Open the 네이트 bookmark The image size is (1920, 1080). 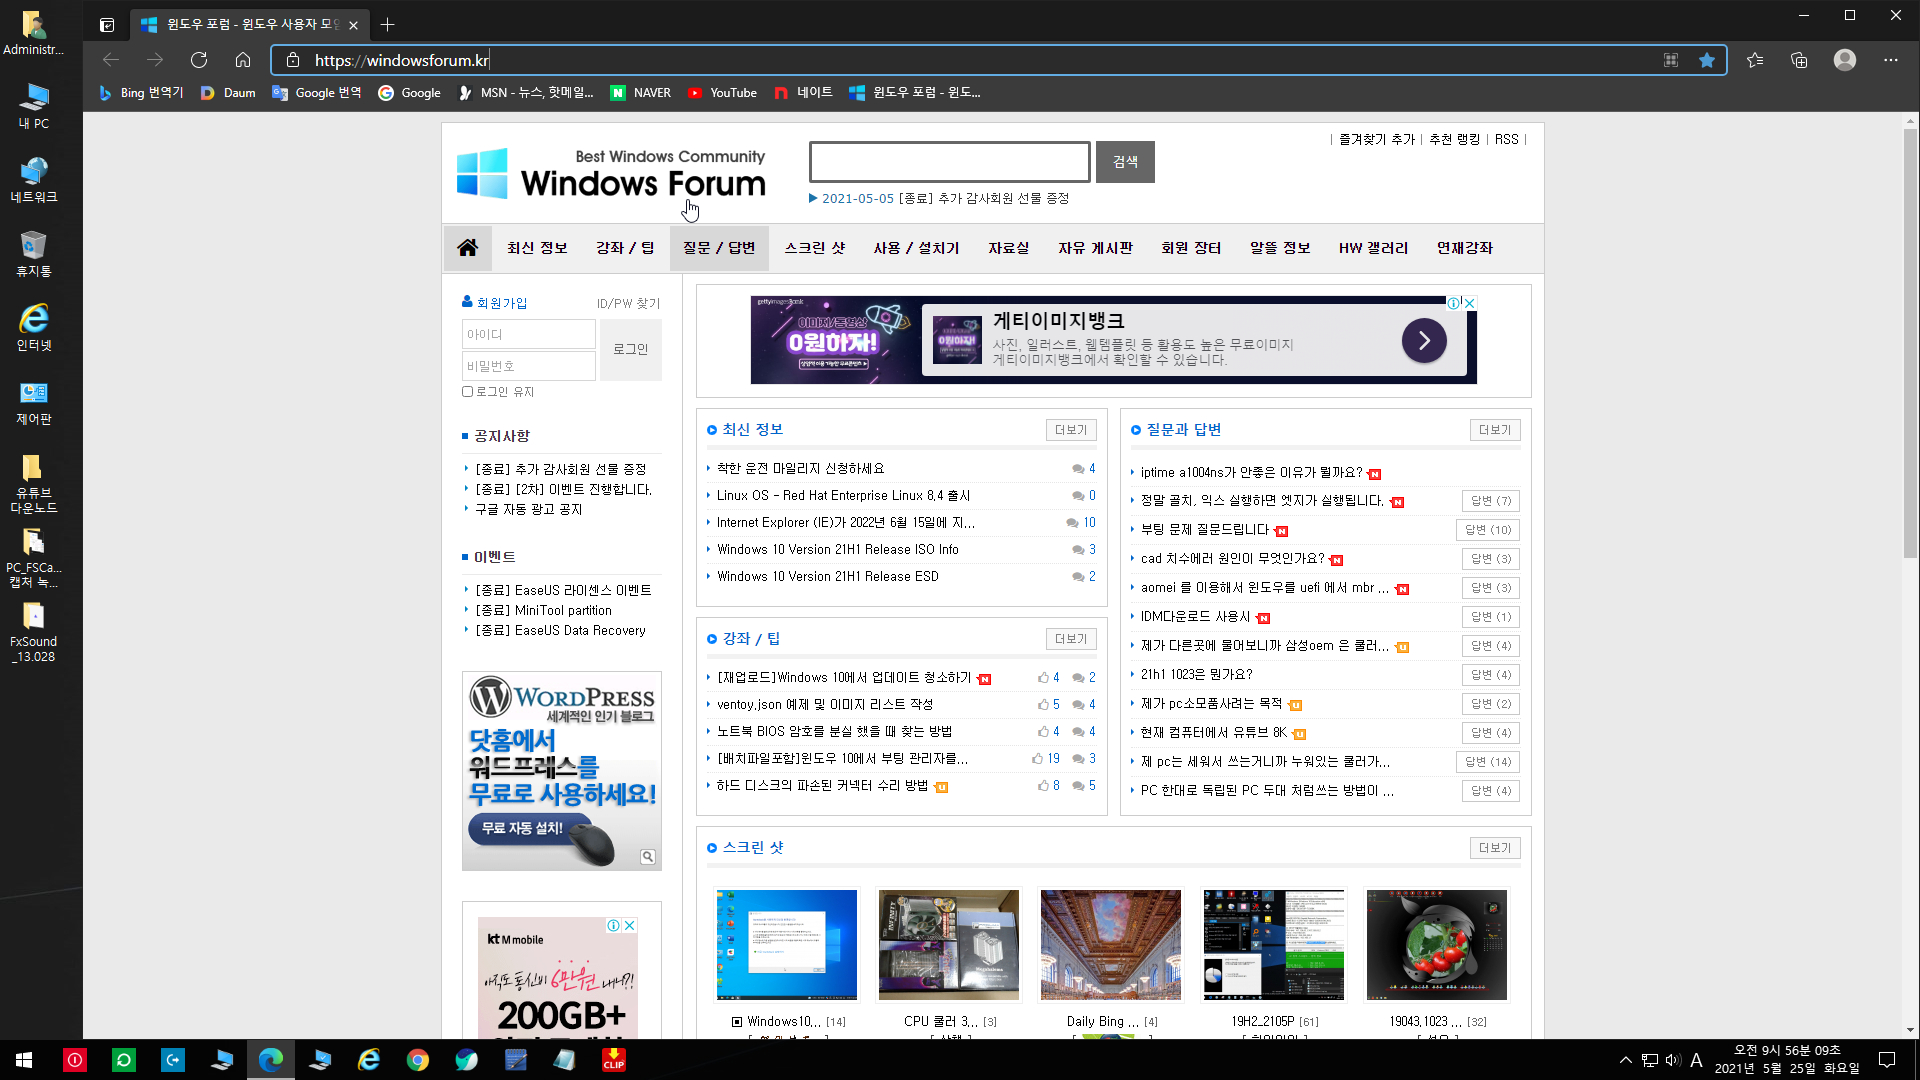[803, 92]
